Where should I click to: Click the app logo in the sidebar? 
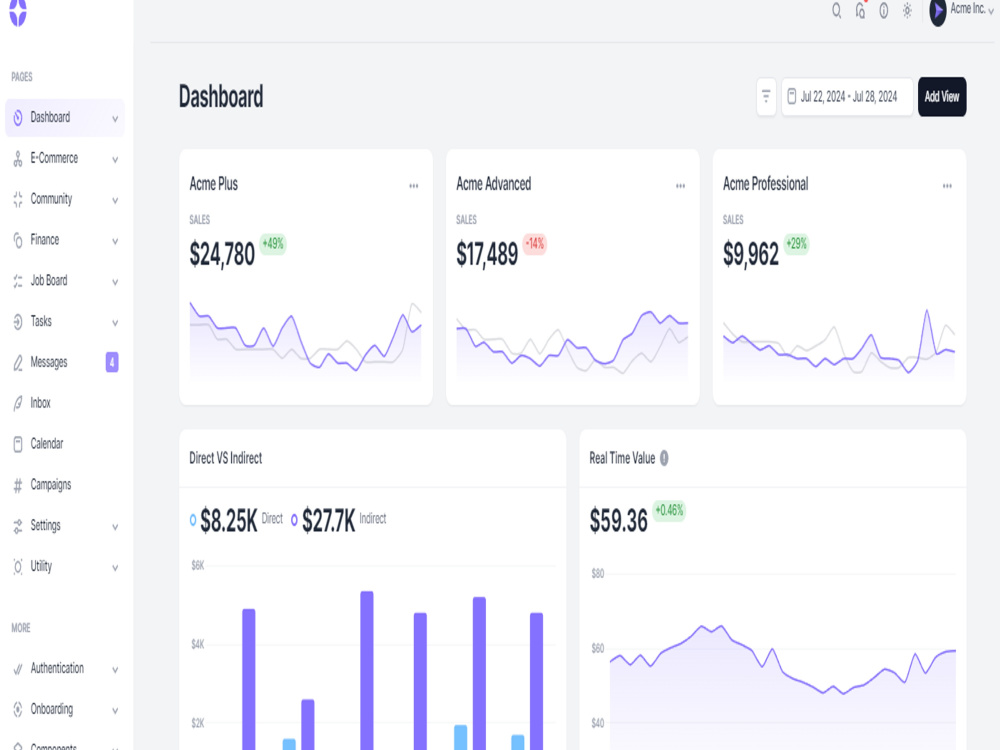tap(18, 12)
